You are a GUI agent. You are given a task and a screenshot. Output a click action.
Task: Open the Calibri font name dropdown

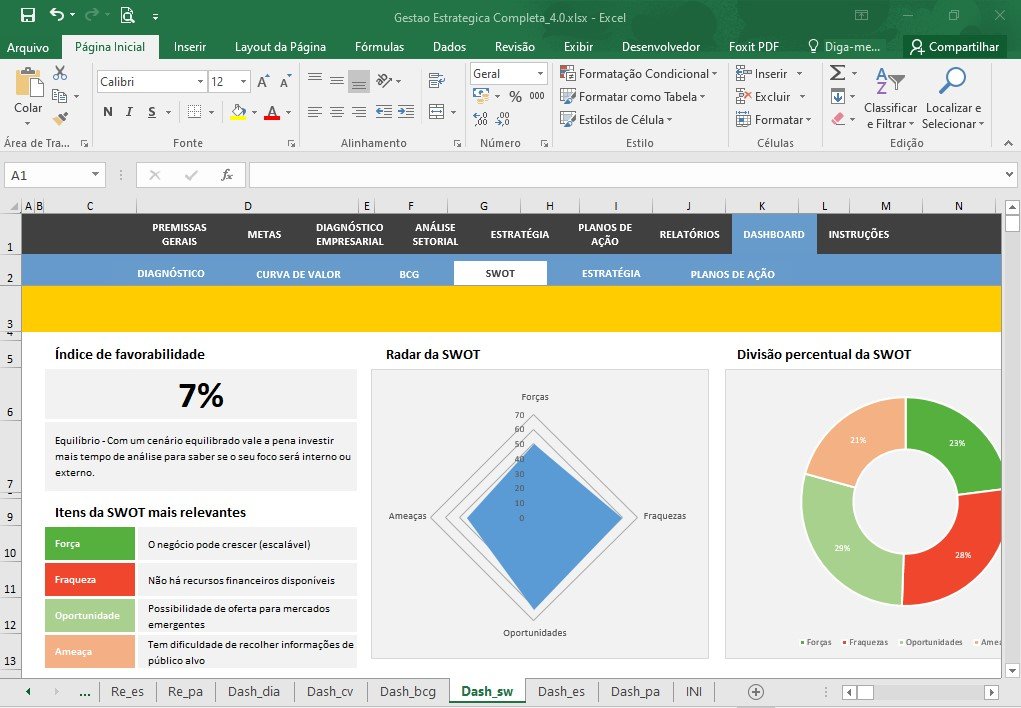pyautogui.click(x=200, y=81)
